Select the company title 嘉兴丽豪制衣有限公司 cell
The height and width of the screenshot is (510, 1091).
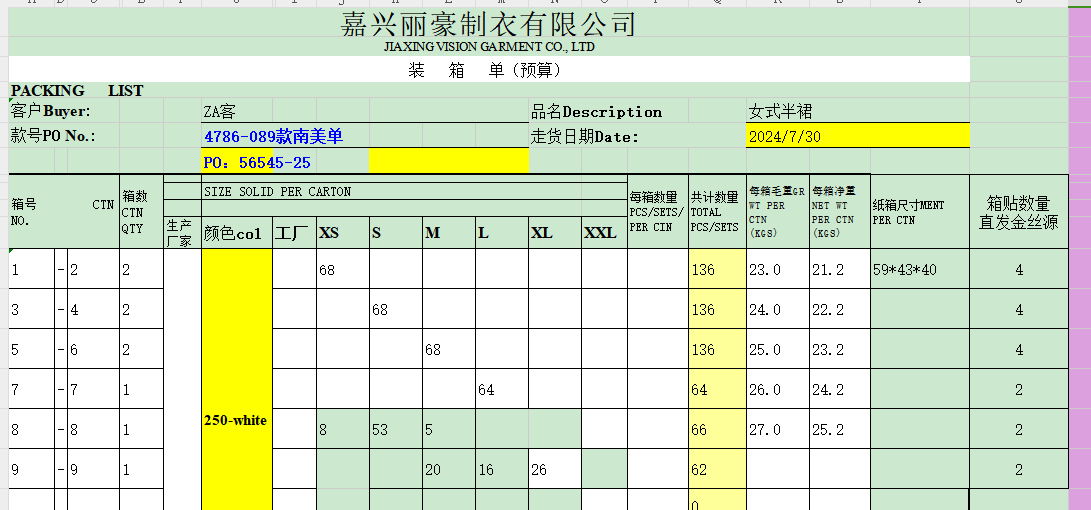(489, 24)
